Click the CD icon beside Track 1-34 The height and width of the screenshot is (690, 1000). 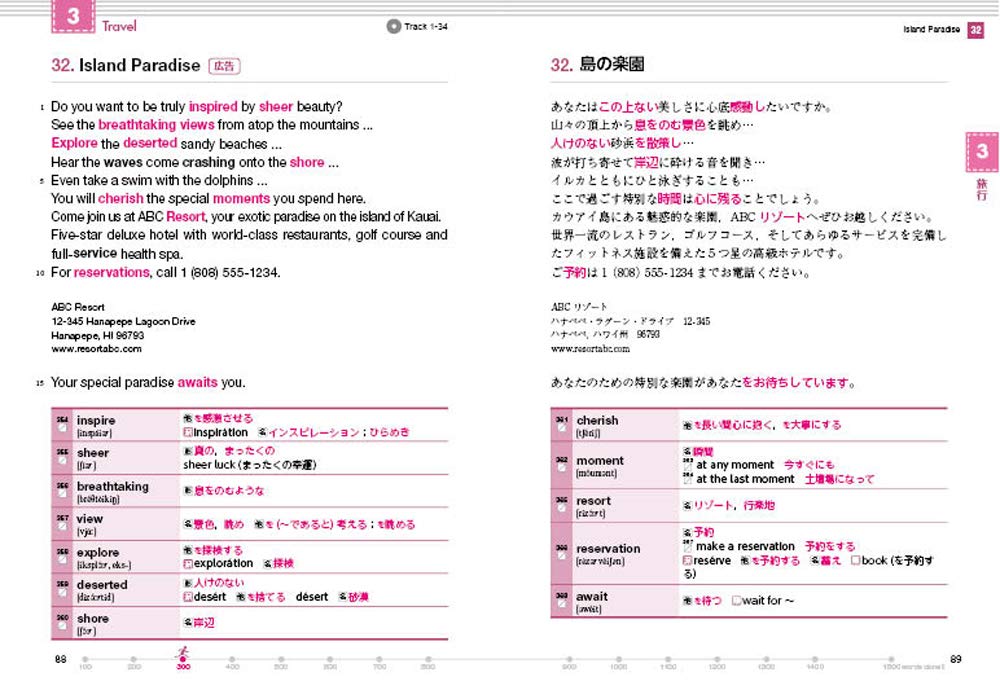393,26
